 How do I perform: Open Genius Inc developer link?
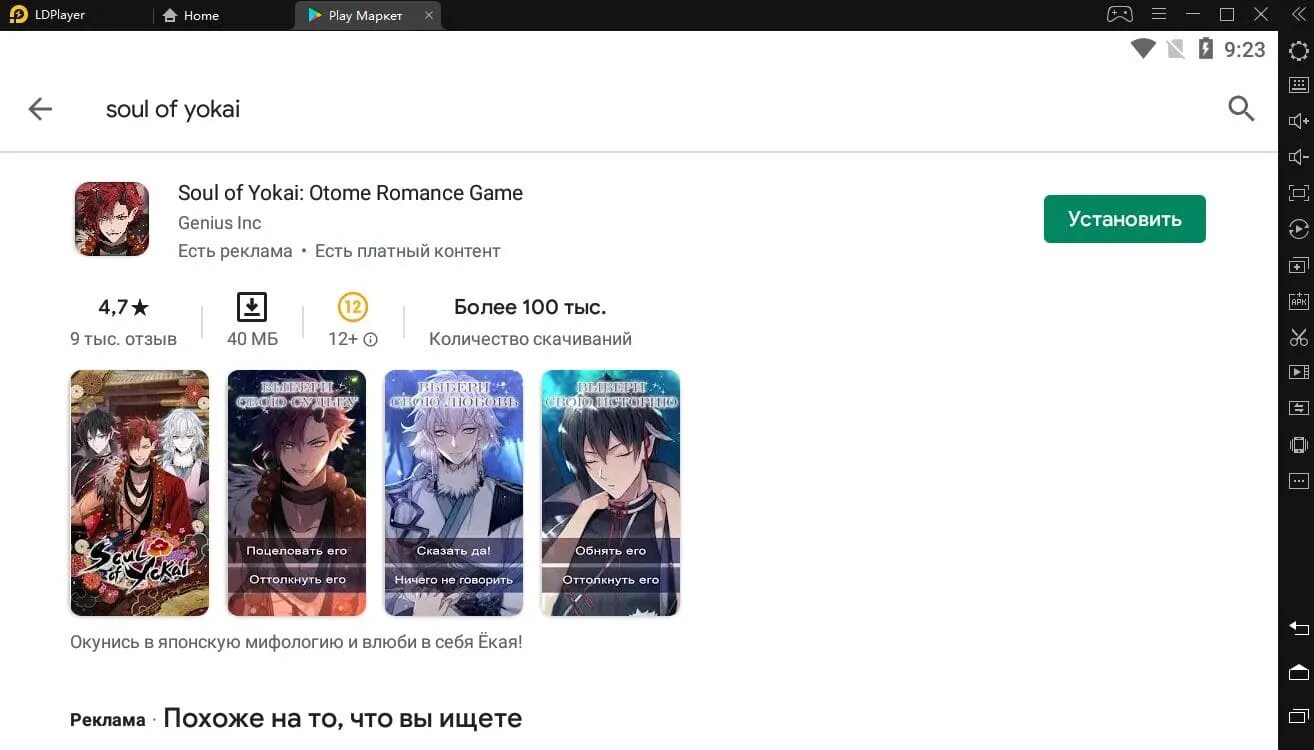coord(219,223)
